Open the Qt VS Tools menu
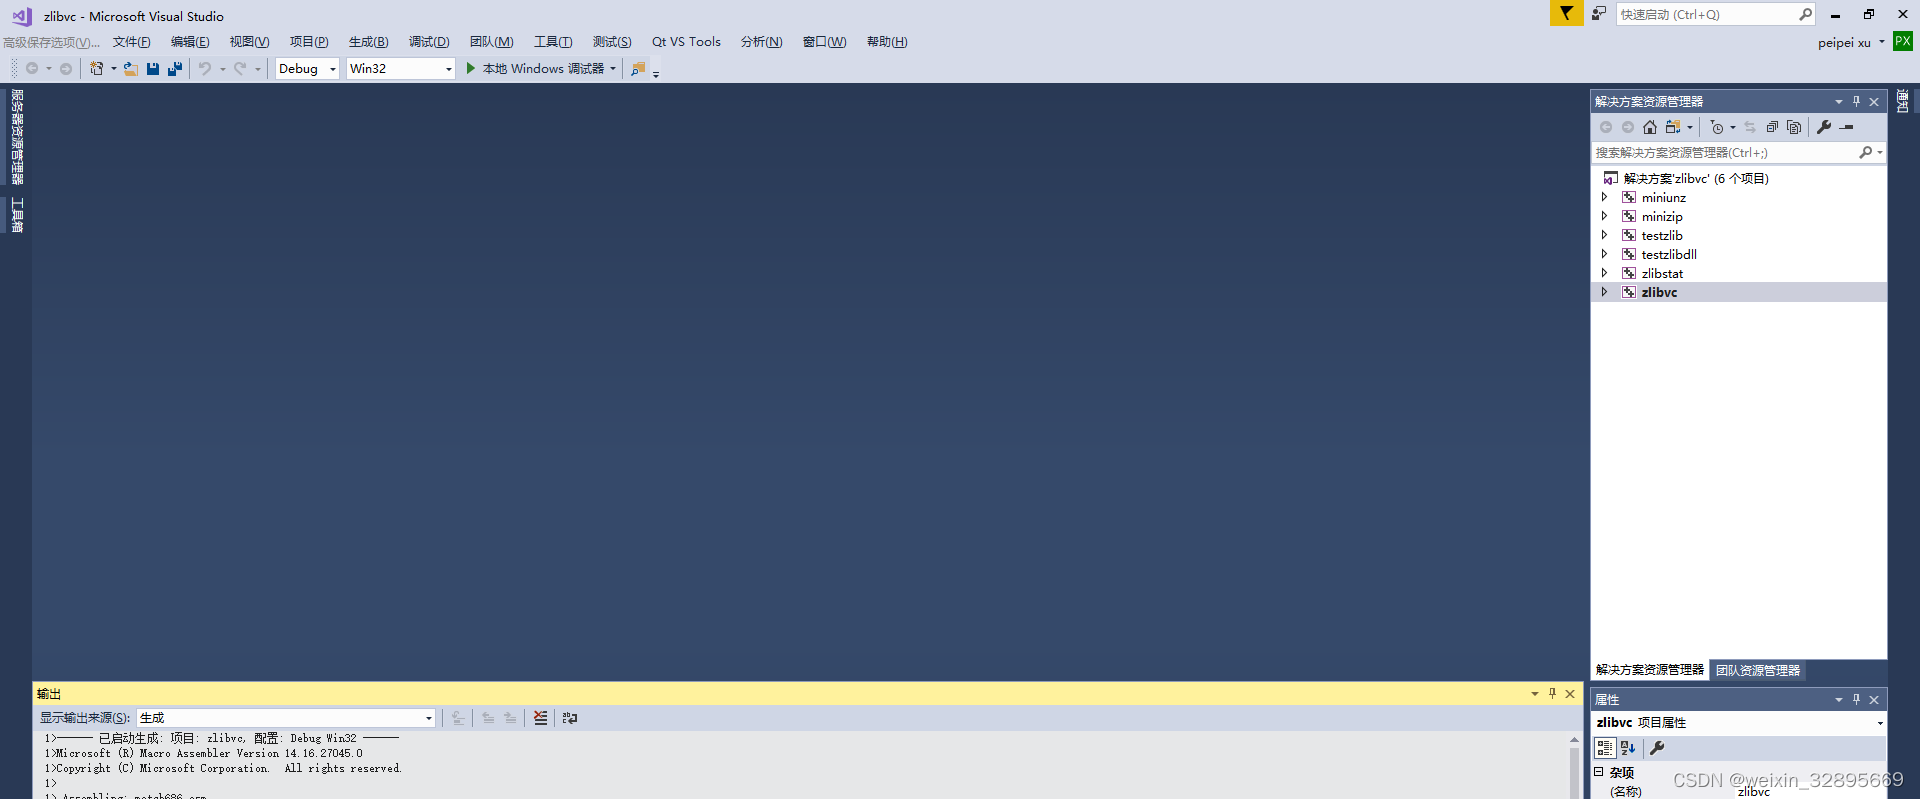 [x=686, y=42]
